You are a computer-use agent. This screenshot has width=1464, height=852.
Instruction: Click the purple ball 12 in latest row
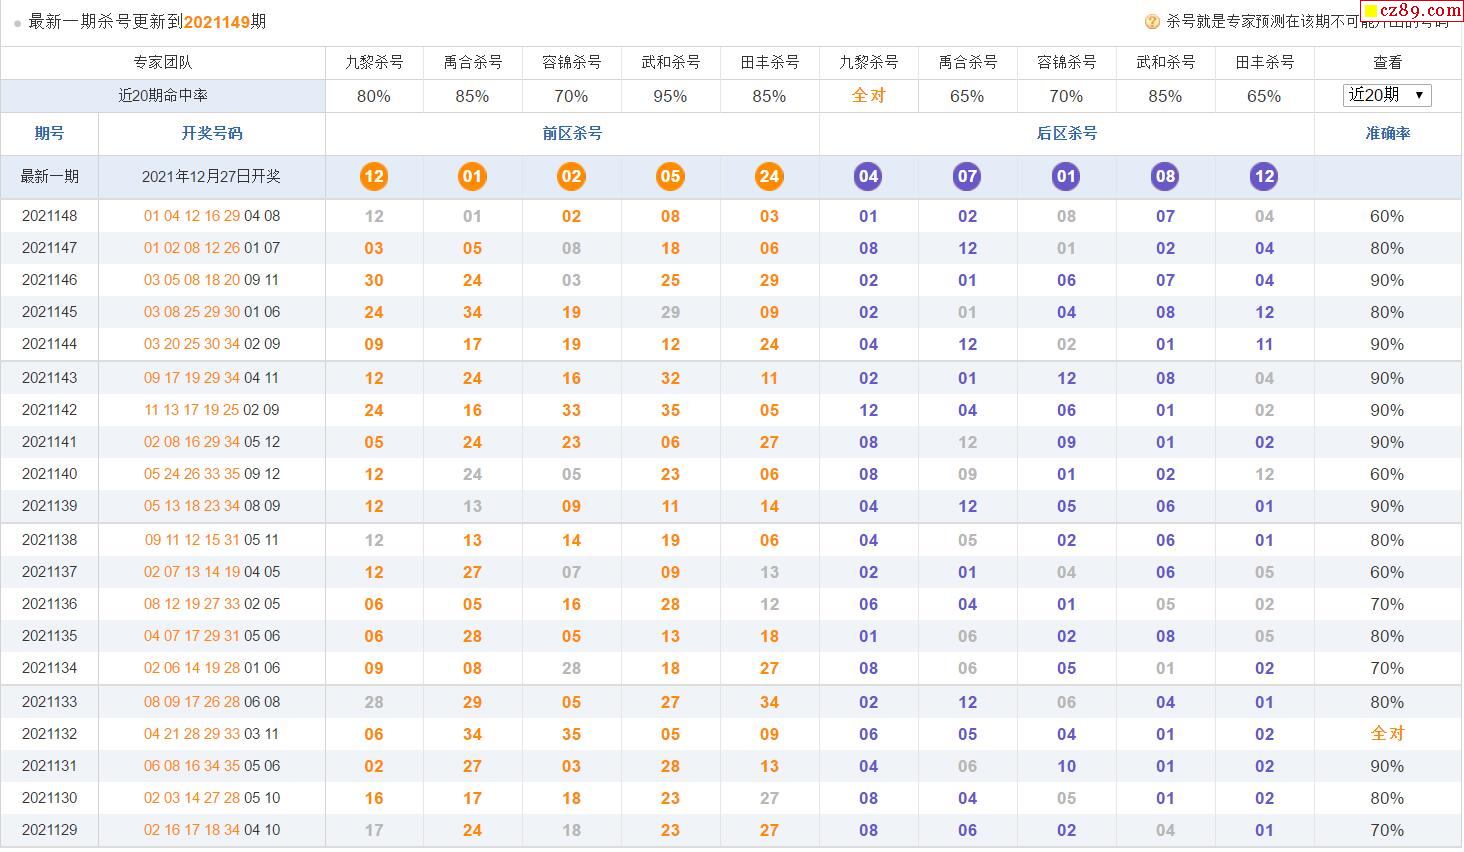1264,177
